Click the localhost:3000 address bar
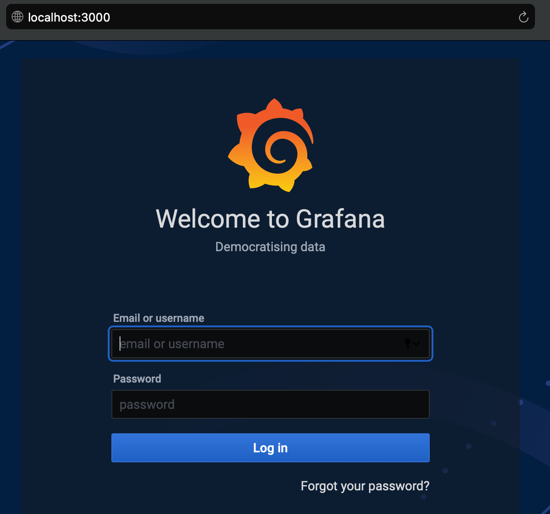Image resolution: width=550 pixels, height=514 pixels. pos(270,17)
